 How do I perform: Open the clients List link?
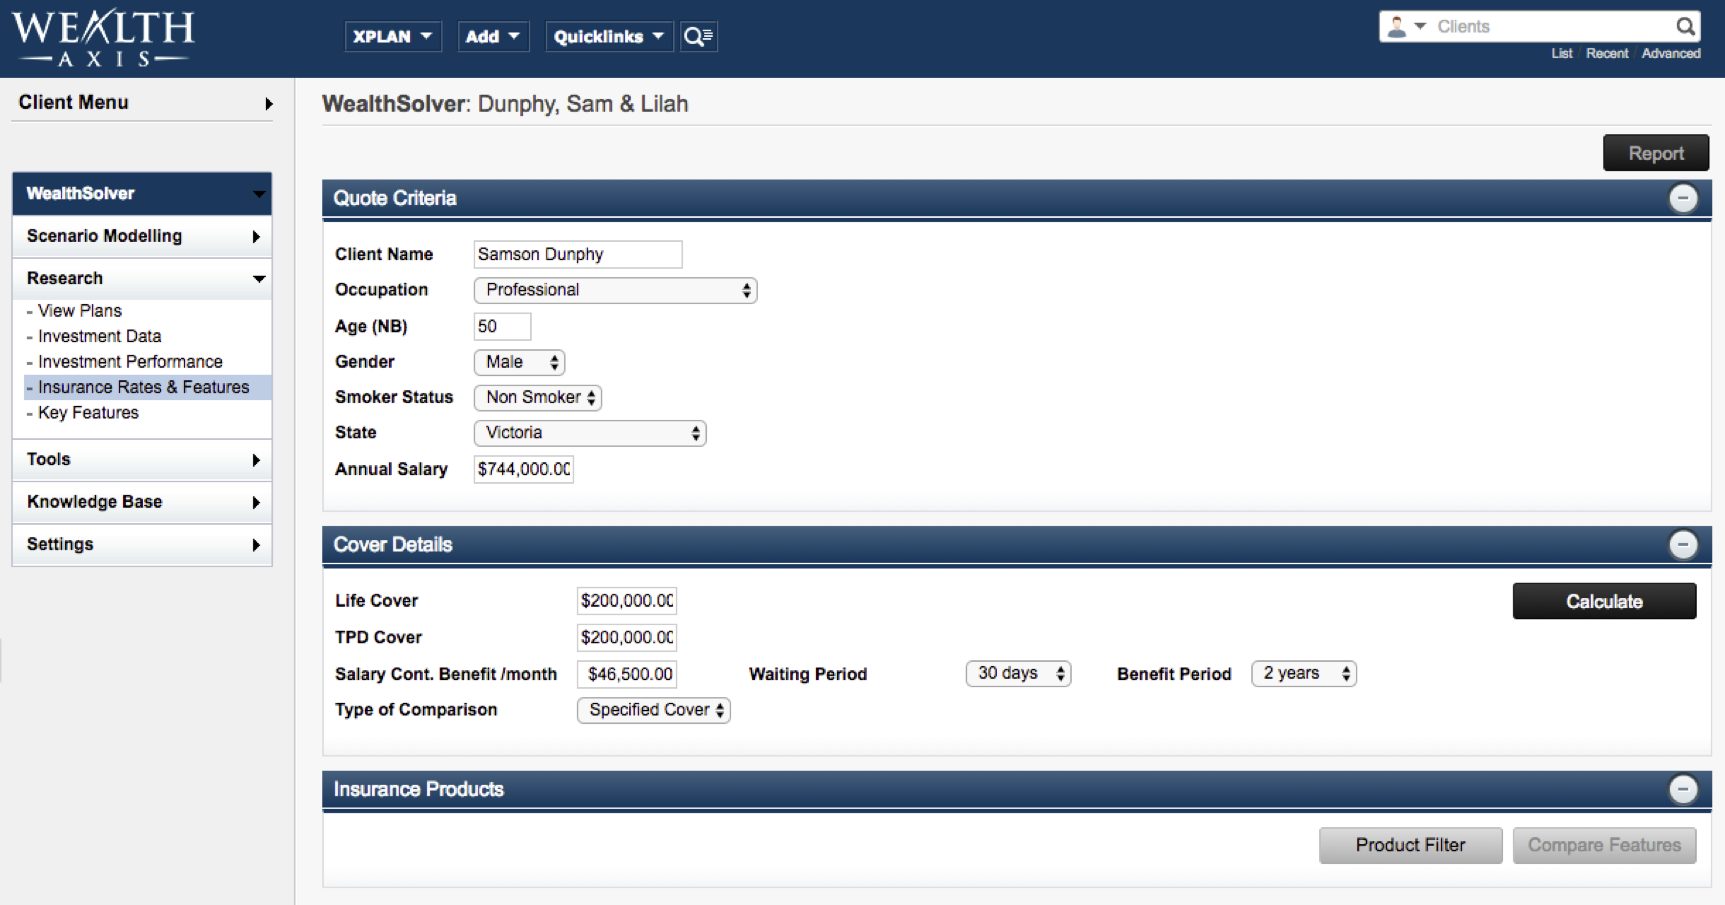[1562, 54]
